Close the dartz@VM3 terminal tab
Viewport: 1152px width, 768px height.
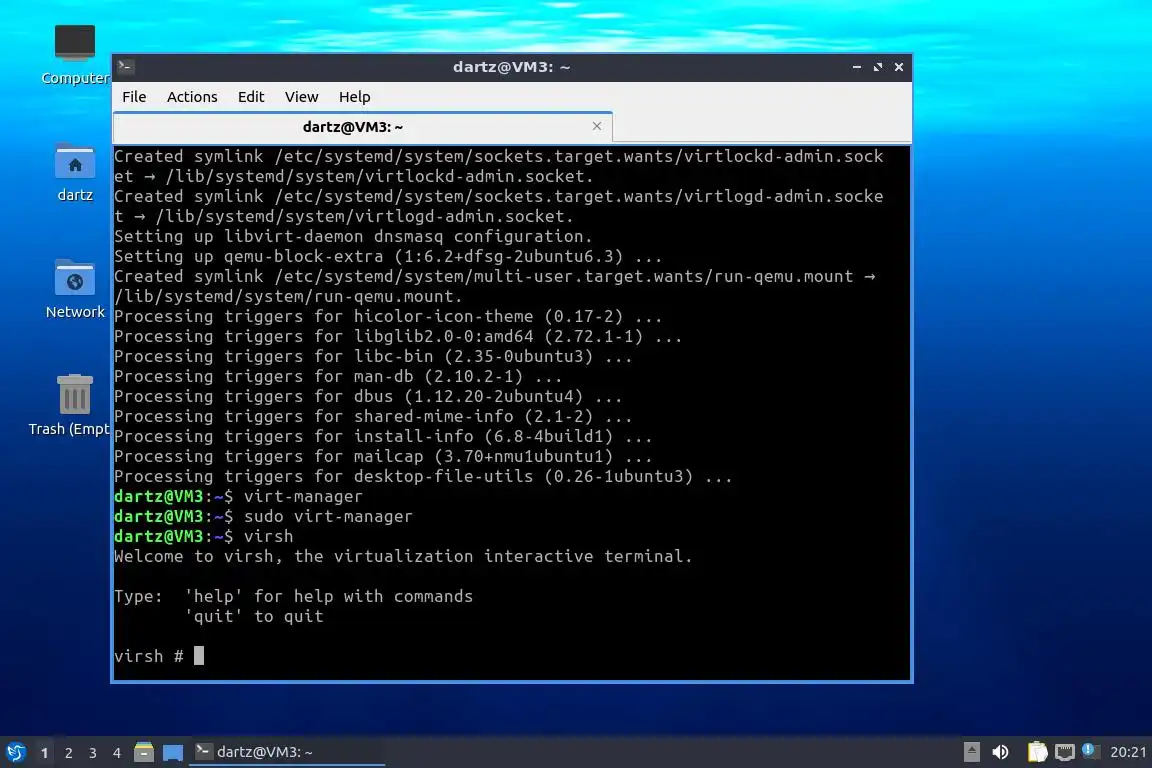[597, 126]
